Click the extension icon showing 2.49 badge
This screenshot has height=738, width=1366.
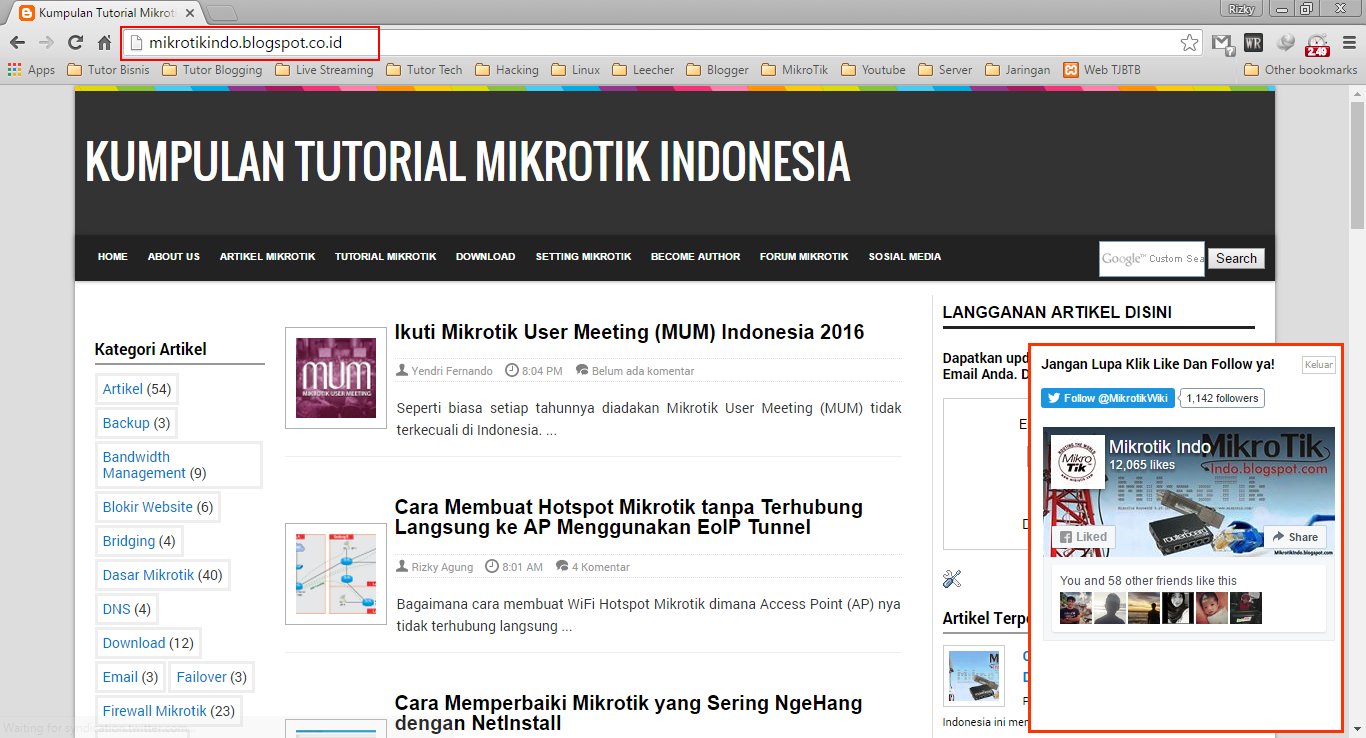(x=1318, y=43)
